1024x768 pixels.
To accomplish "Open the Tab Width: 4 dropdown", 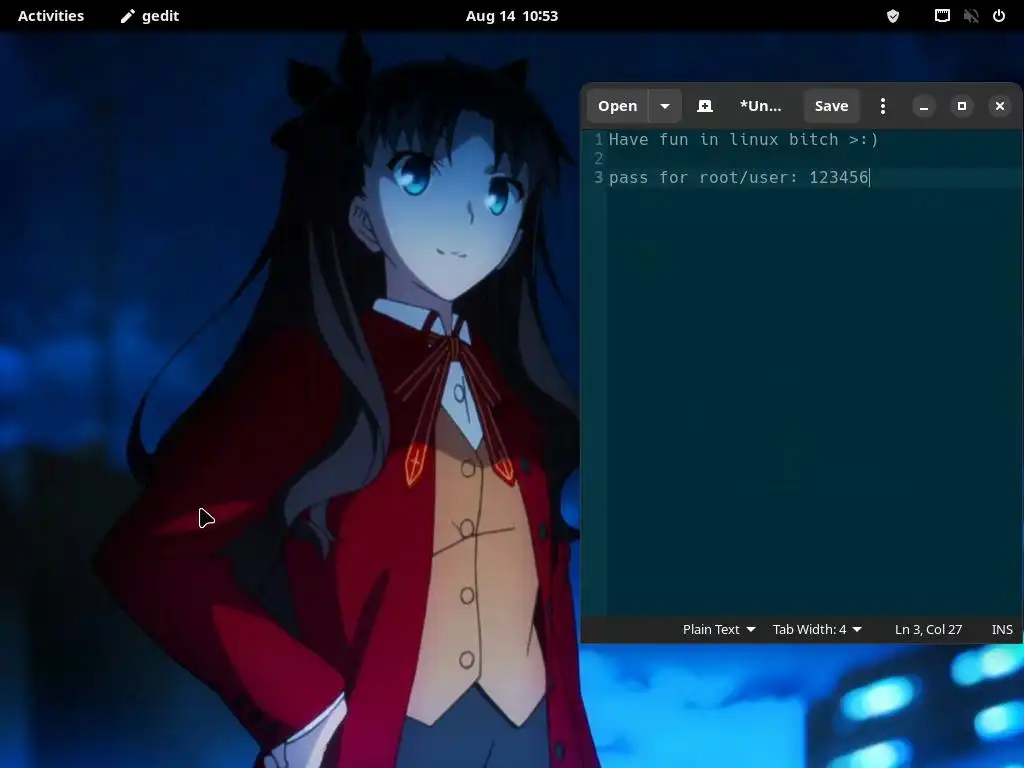I will coord(817,630).
